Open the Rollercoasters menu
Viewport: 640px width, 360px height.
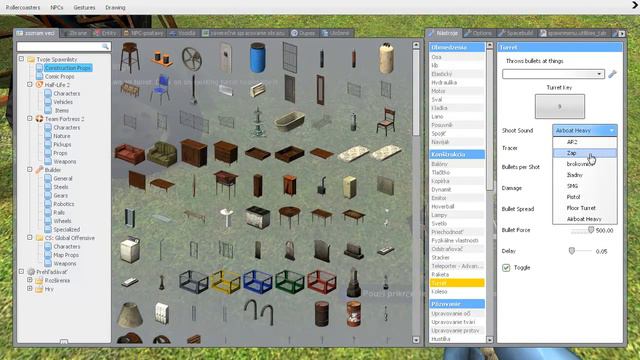pos(23,7)
